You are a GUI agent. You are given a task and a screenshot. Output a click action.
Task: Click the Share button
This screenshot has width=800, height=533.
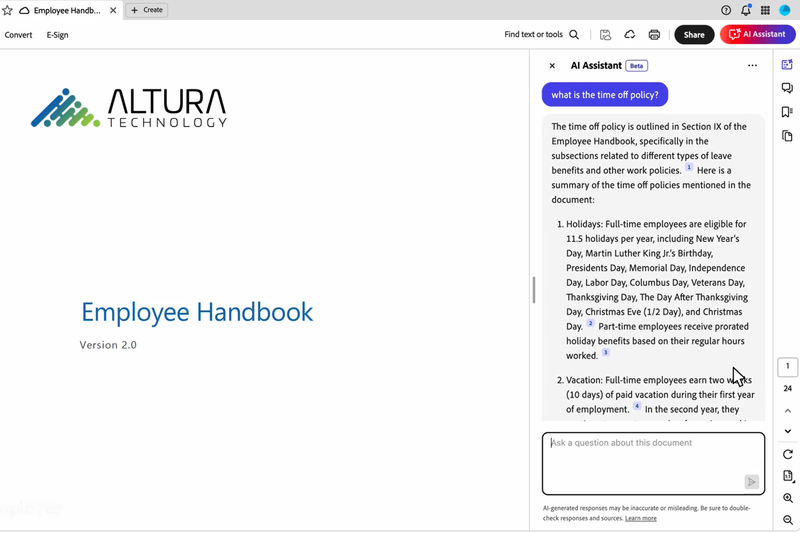(694, 35)
